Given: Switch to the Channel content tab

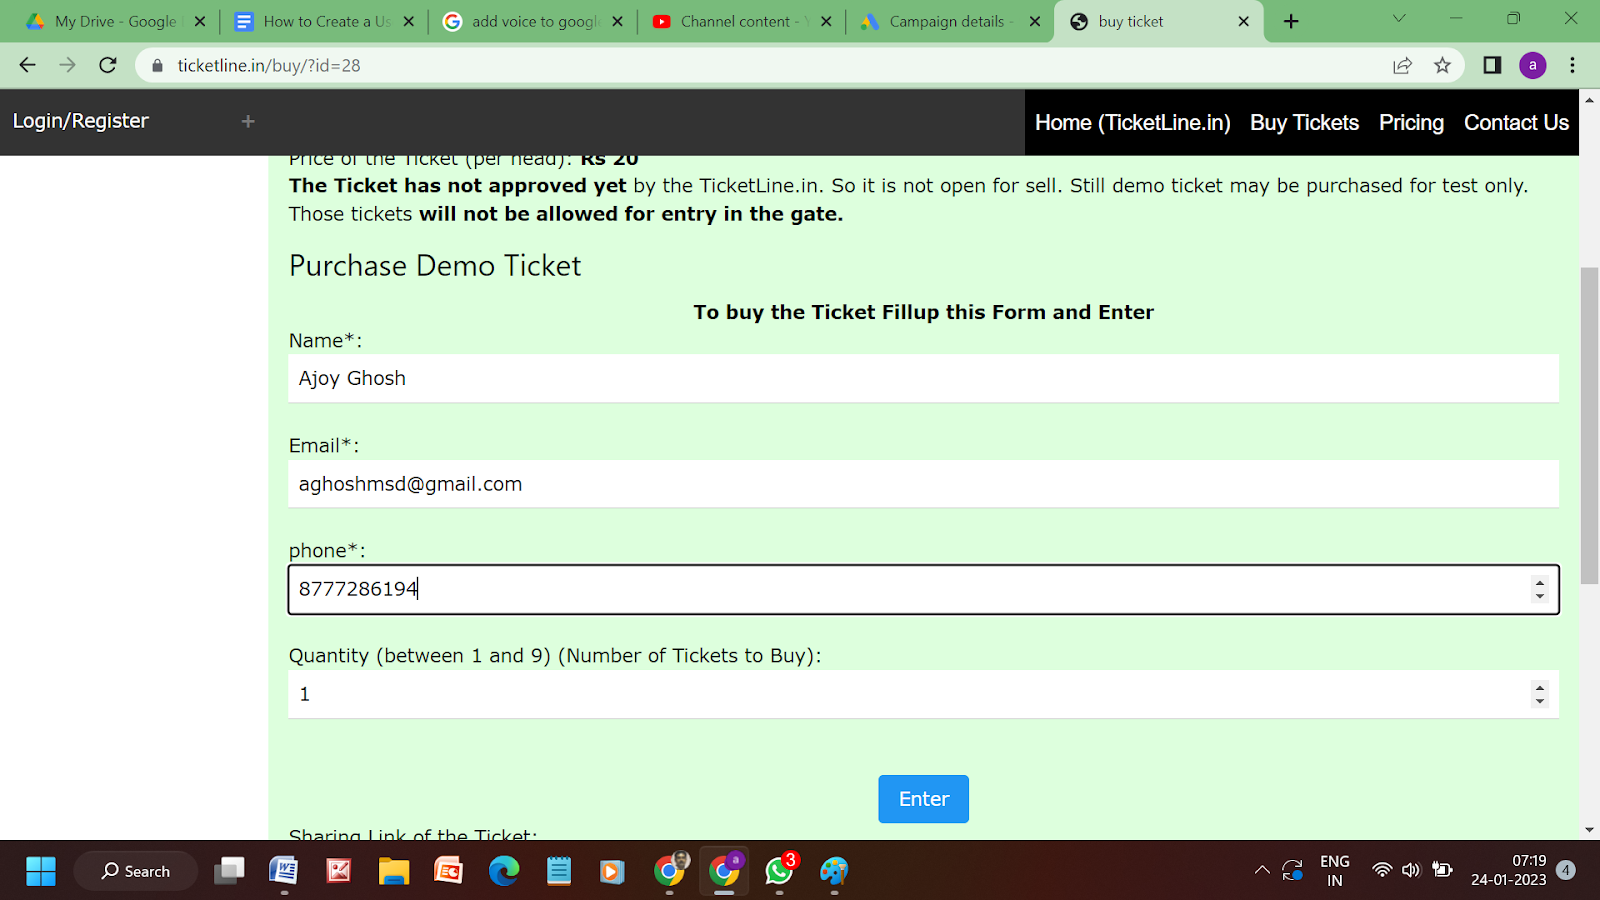Looking at the screenshot, I should tap(739, 21).
